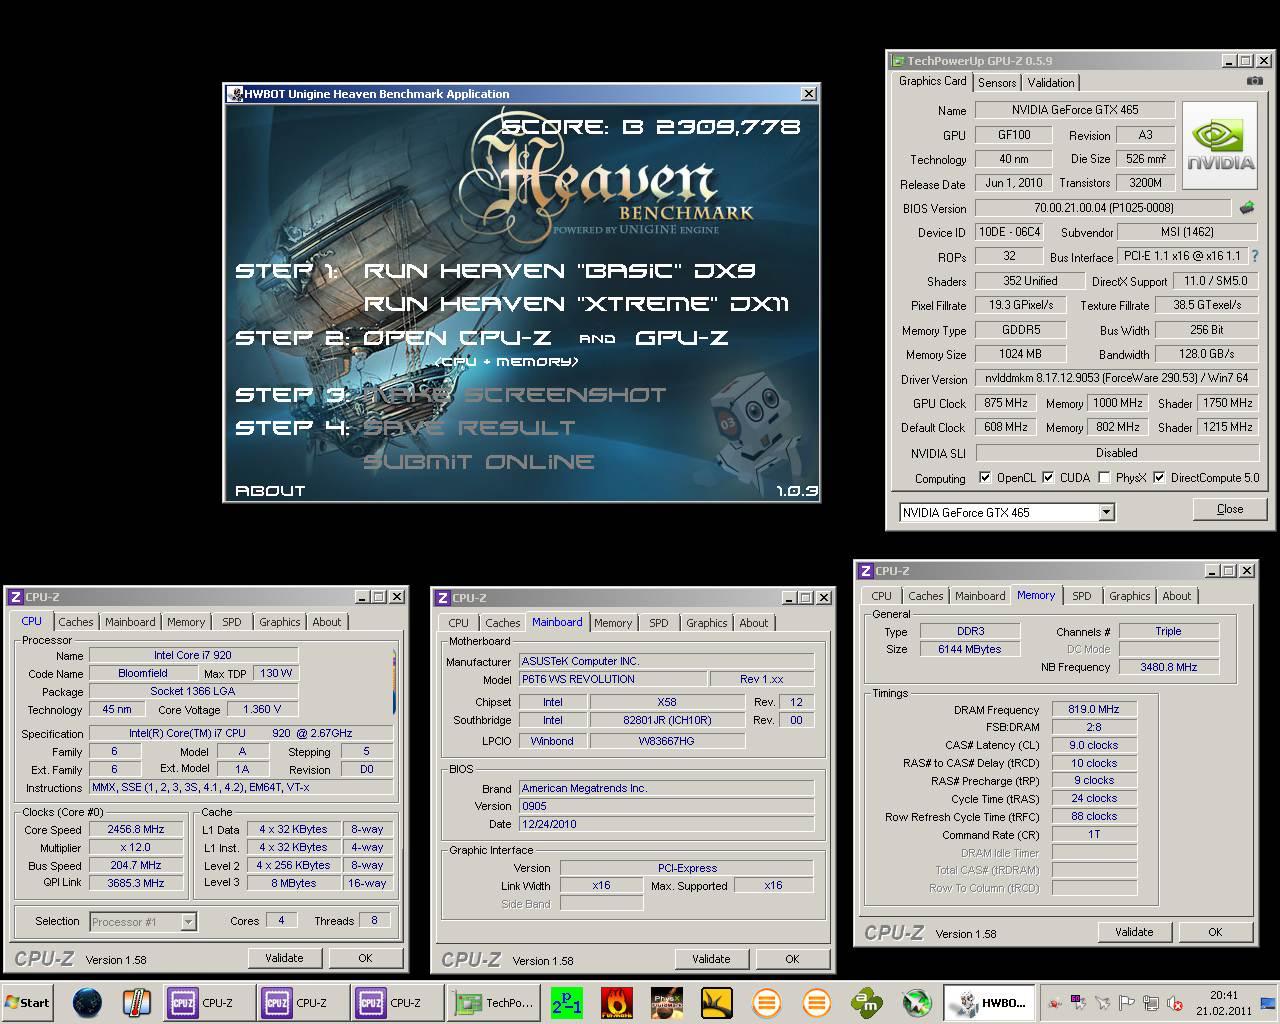The width and height of the screenshot is (1280, 1024).
Task: Toggle the OpenCL checkbox
Action: tap(985, 478)
